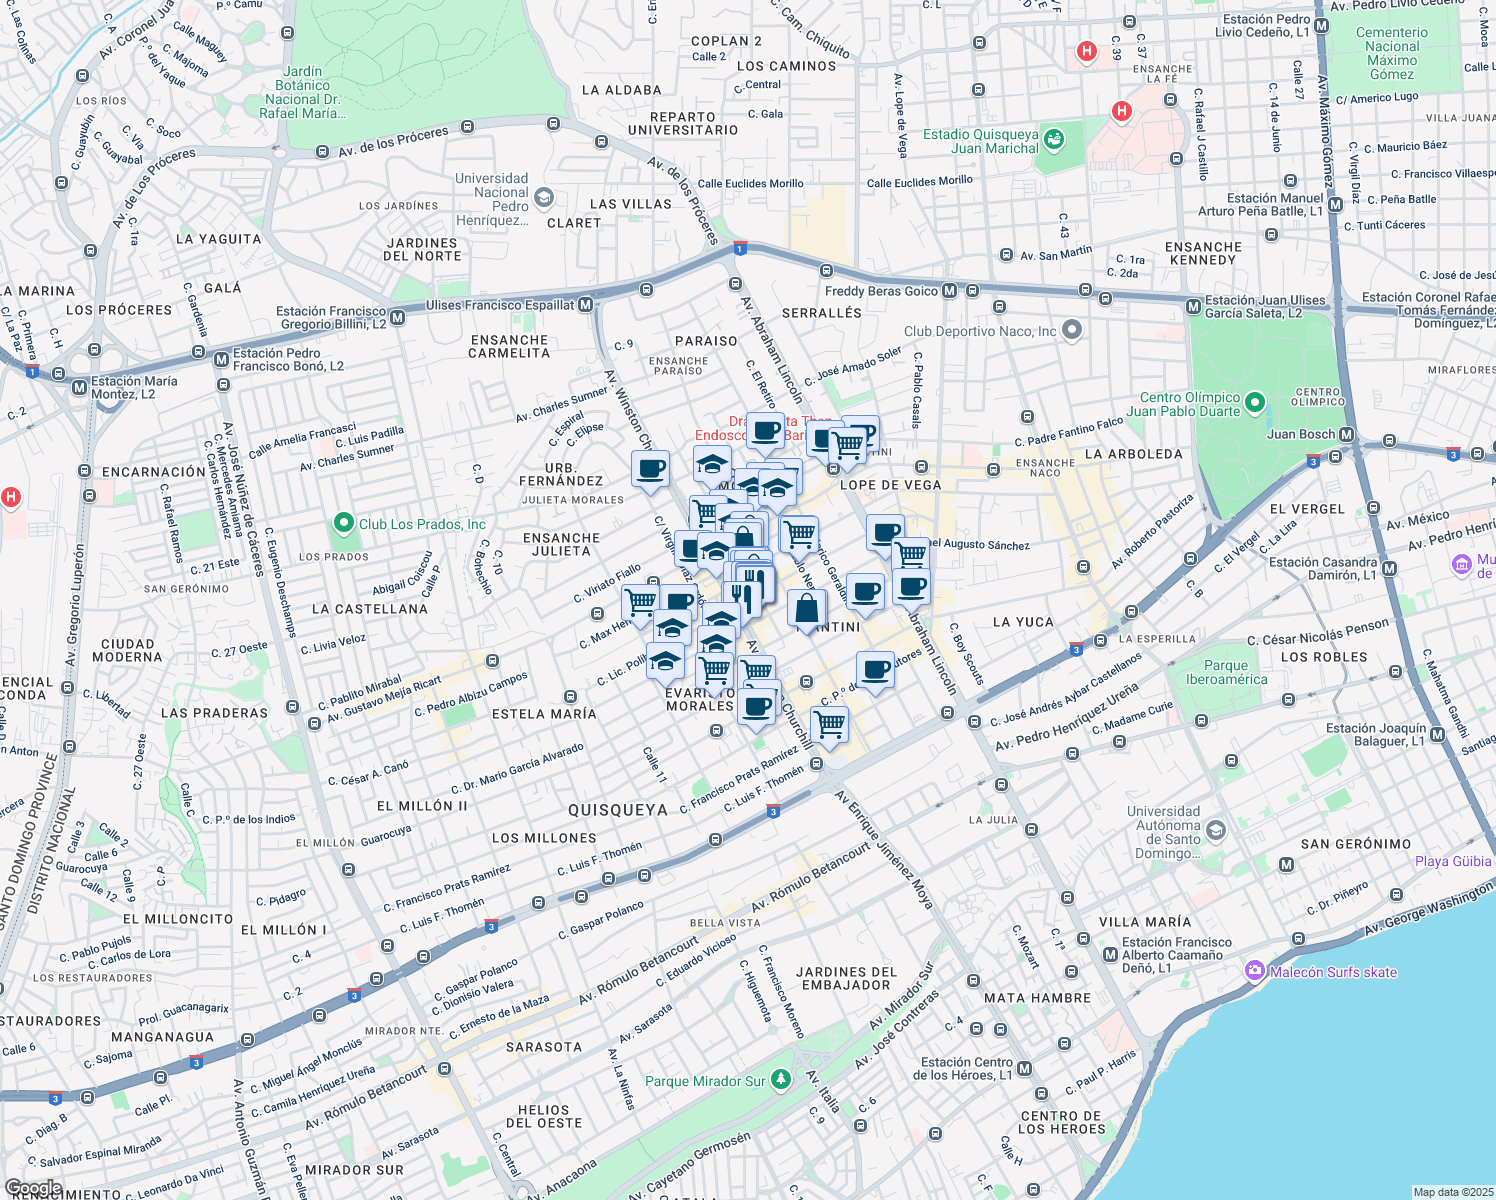This screenshot has height=1200, width=1496.
Task: Select Estación María Montez metro icon
Action: pos(79,387)
